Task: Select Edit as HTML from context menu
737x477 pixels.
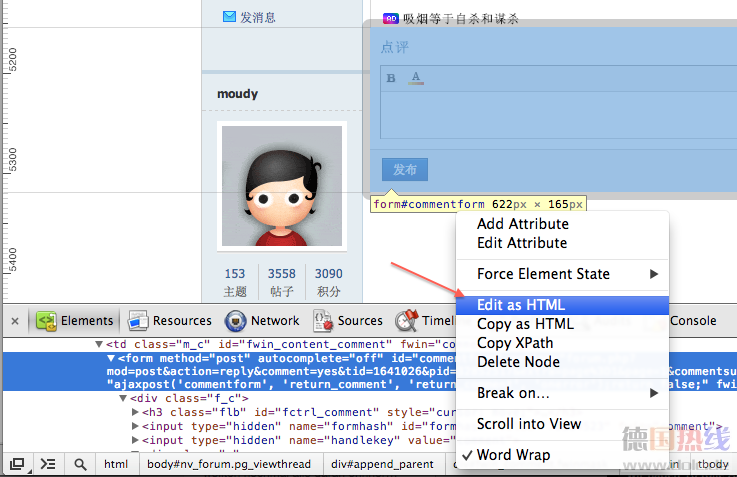Action: point(521,305)
